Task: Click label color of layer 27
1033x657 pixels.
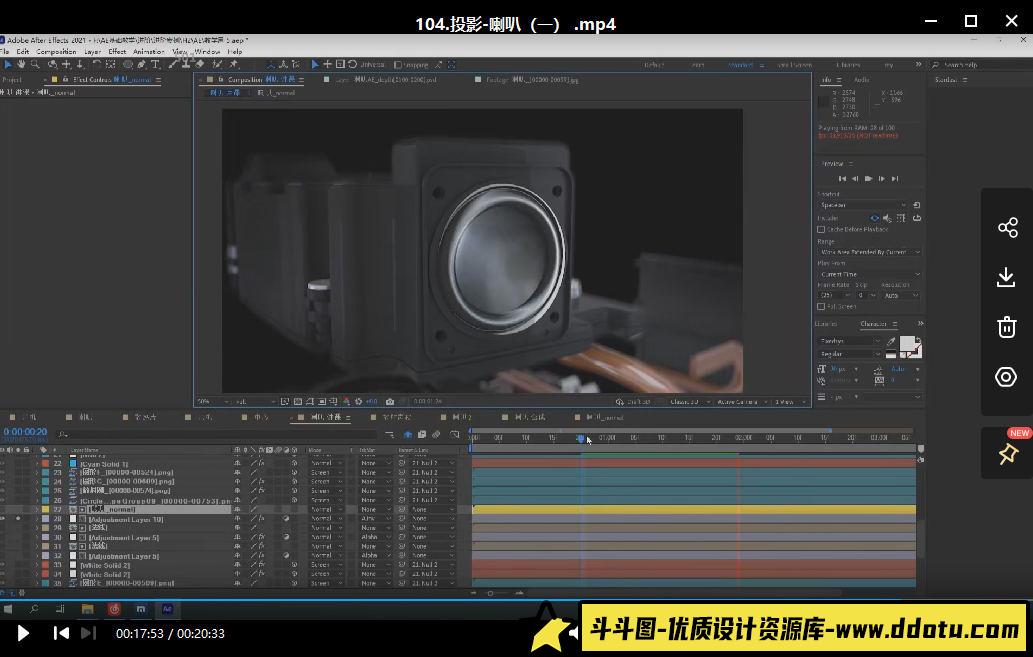Action: 45,509
